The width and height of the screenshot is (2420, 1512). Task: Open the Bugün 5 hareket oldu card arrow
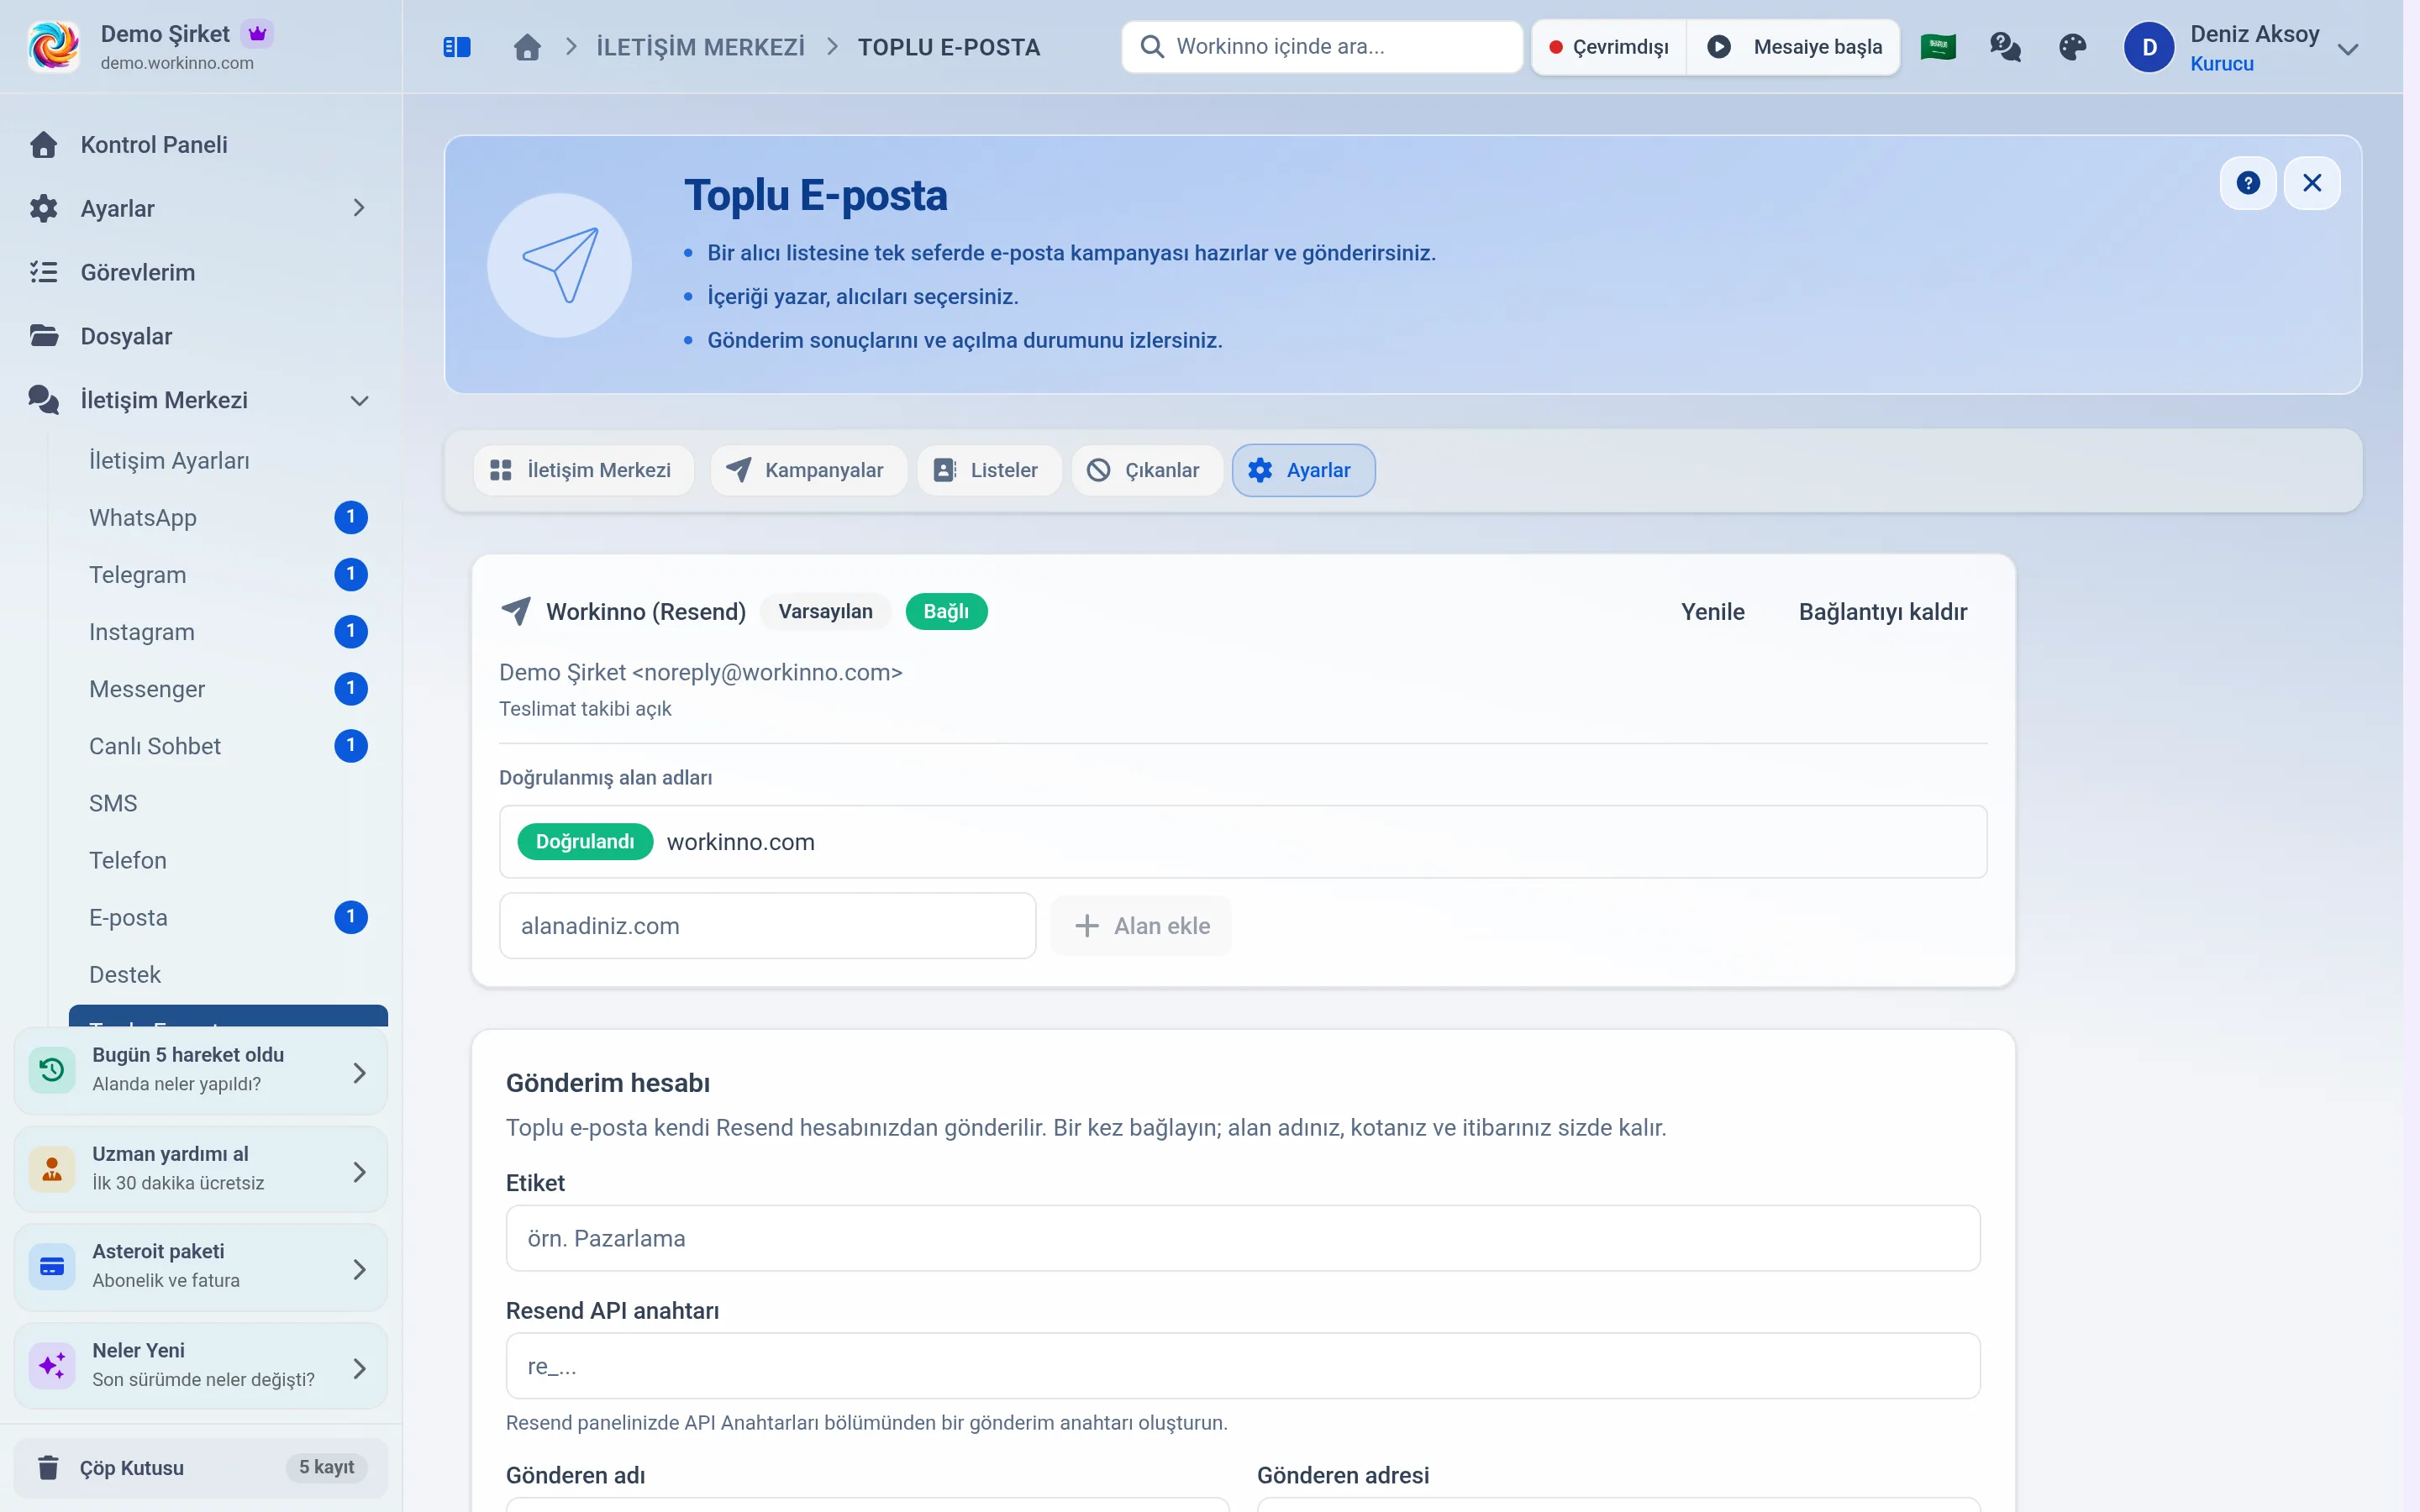coord(360,1072)
